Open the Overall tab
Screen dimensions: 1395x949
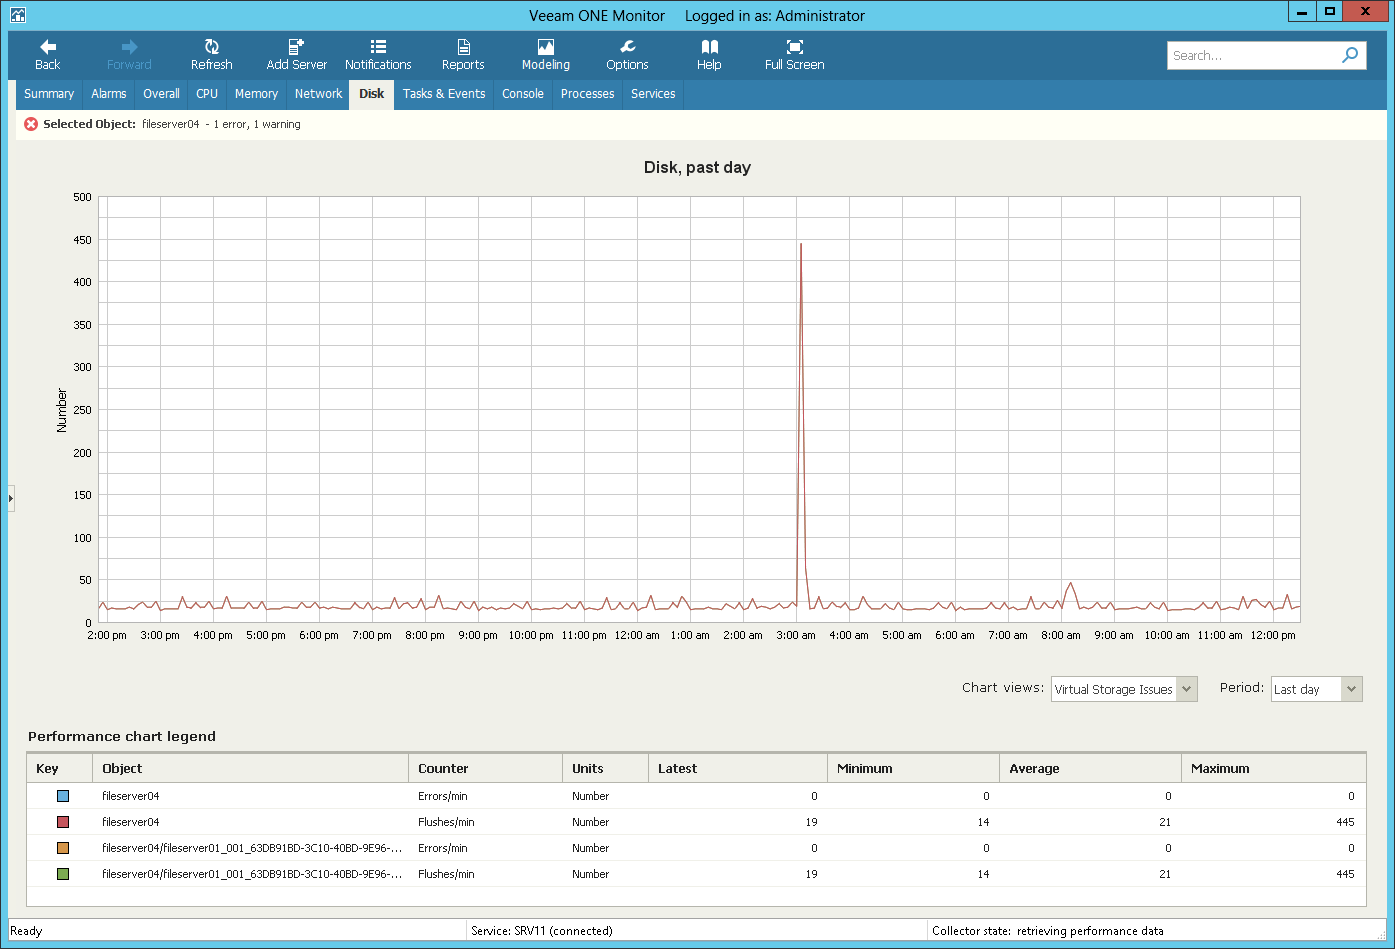click(161, 94)
